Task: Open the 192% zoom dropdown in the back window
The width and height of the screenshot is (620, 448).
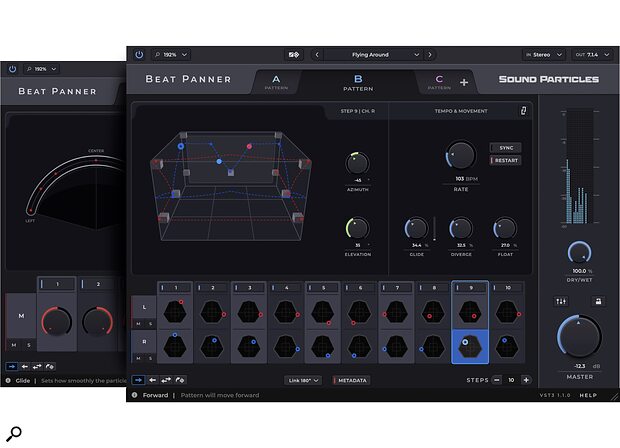Action: coord(42,69)
